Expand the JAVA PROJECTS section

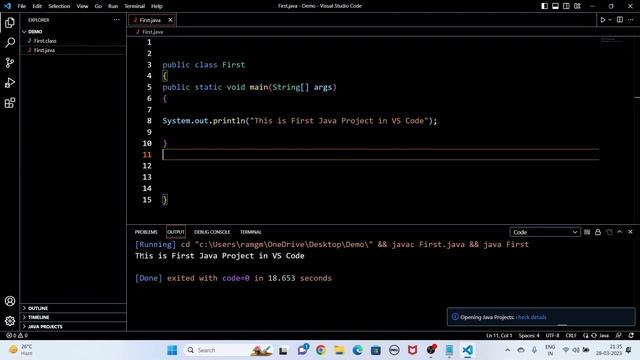73,327
